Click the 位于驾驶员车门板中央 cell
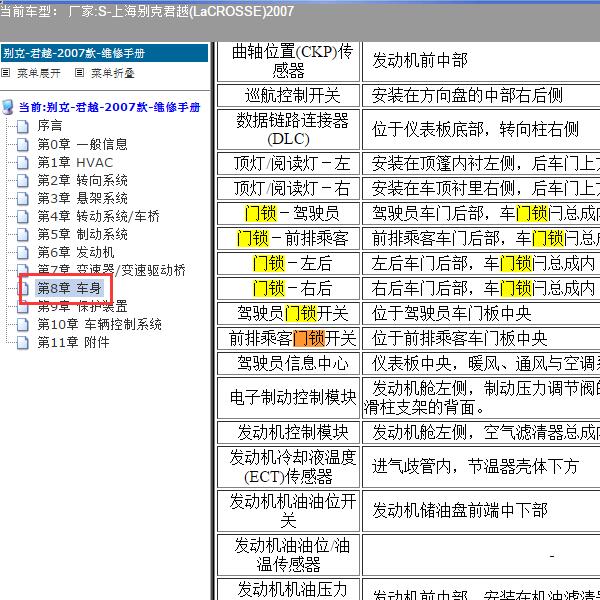 (481, 313)
